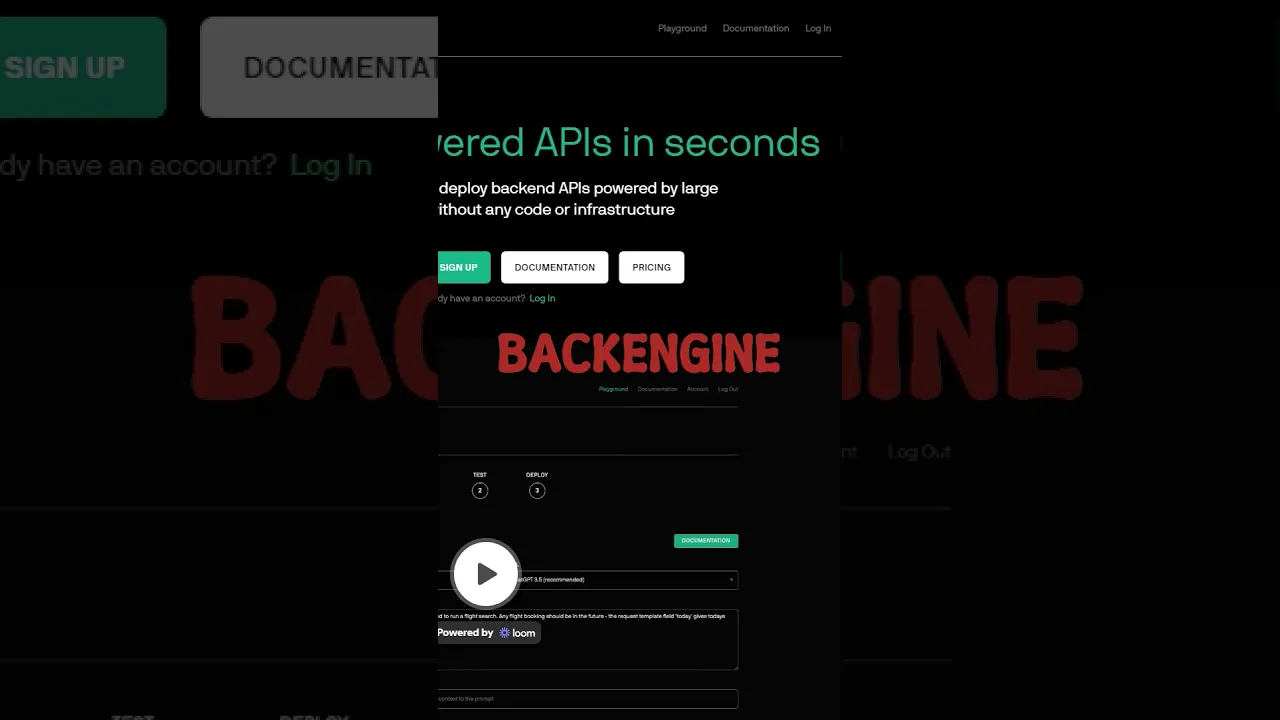Click the small Log Out link
Screen dimensions: 1280x720
click(x=728, y=389)
